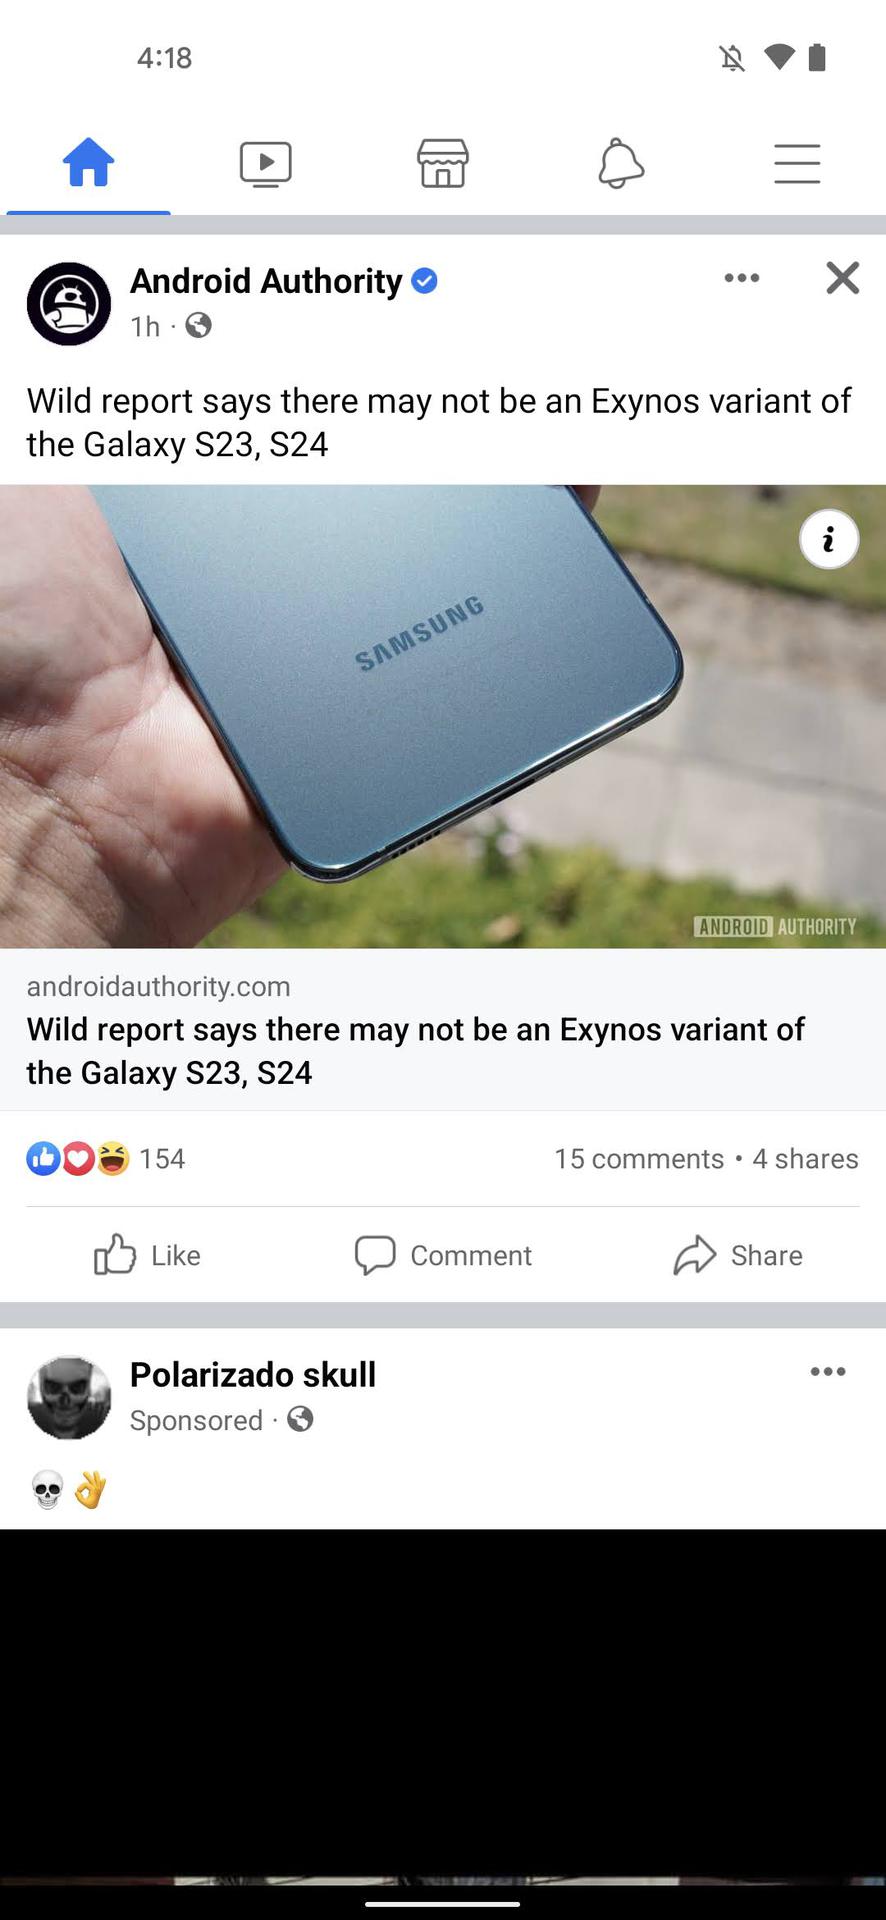Image resolution: width=886 pixels, height=1920 pixels.
Task: Open Polarizado skull profile picture
Action: coord(69,1398)
